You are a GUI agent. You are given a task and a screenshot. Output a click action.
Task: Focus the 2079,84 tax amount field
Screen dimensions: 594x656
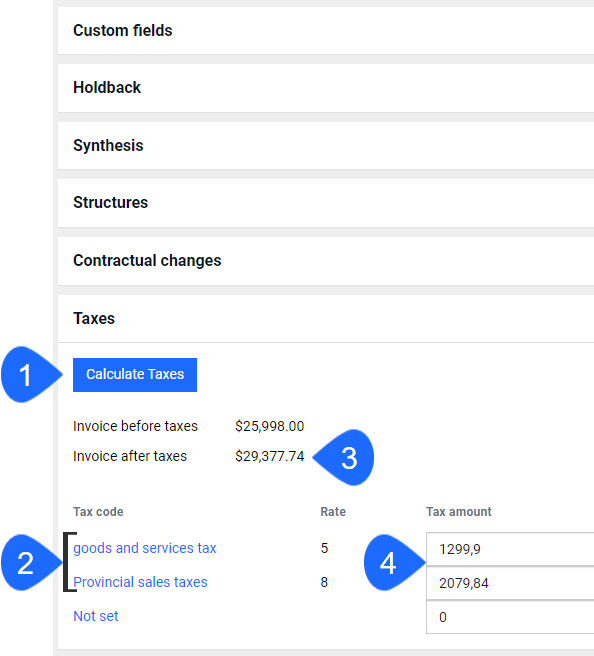coord(510,583)
